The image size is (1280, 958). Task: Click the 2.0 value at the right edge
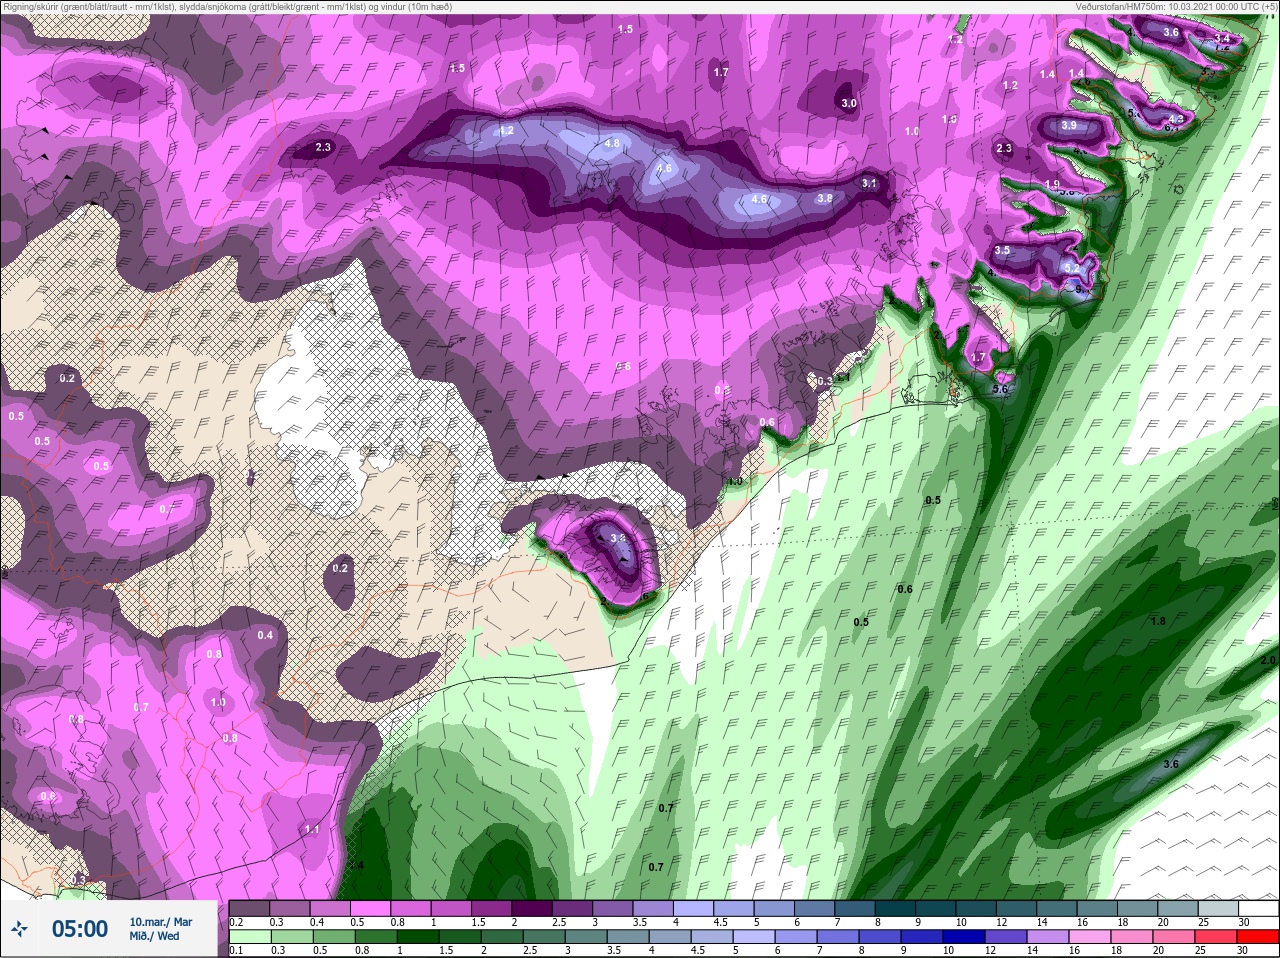[1268, 661]
